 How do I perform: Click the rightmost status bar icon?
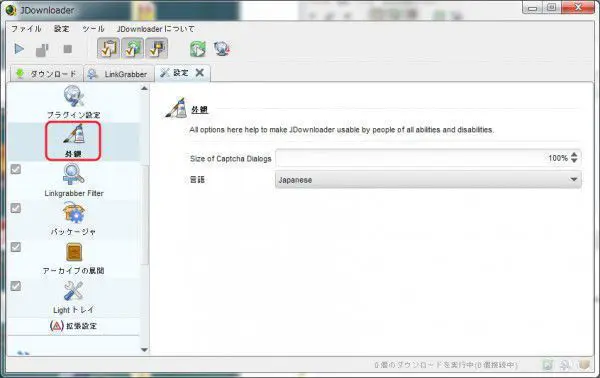584,365
